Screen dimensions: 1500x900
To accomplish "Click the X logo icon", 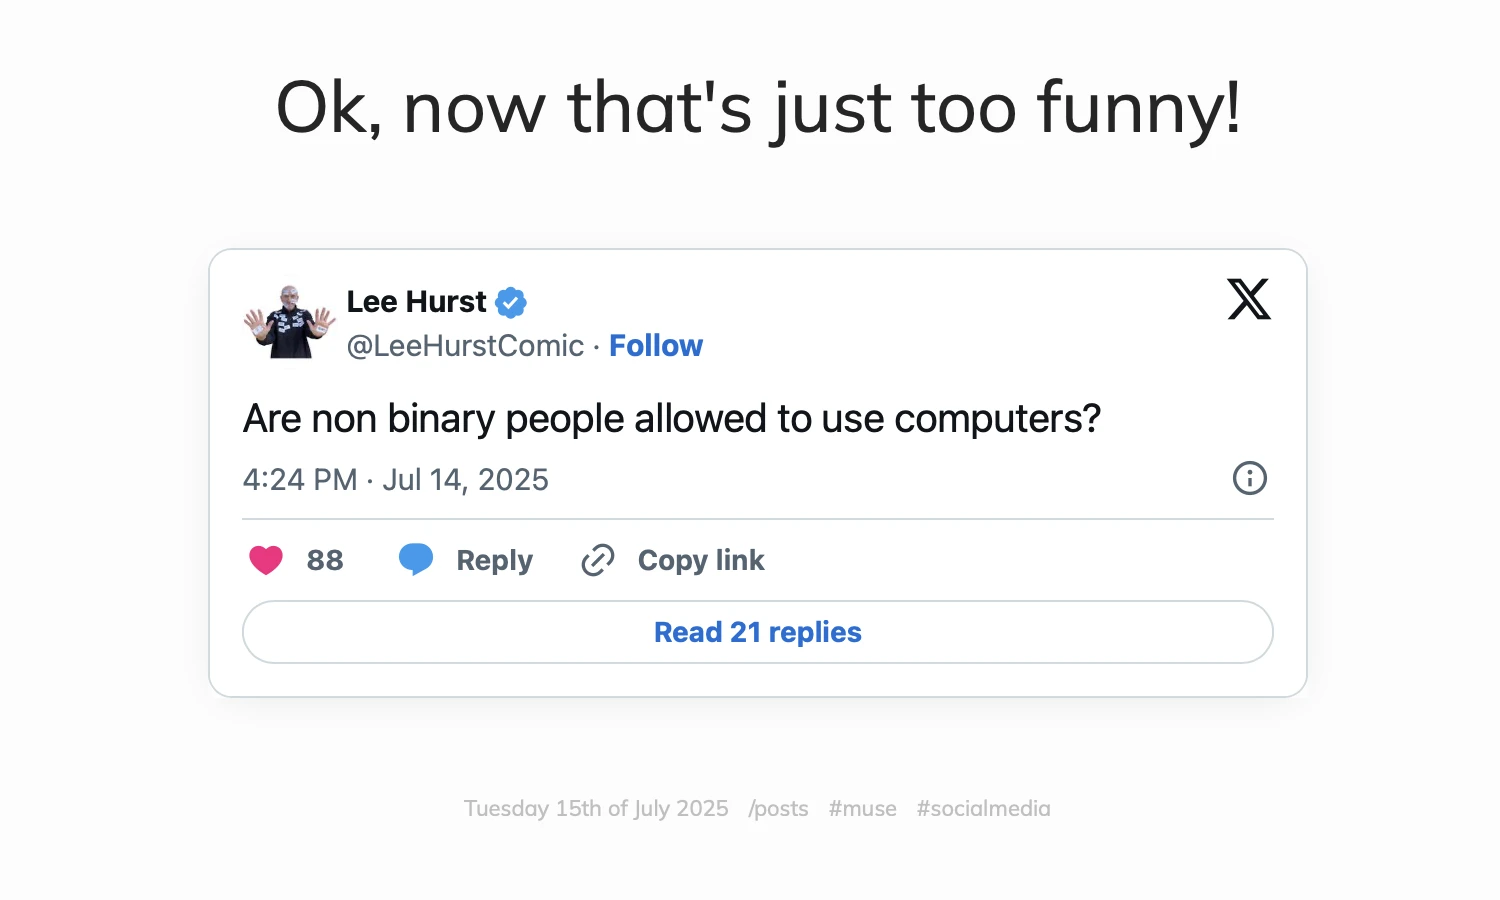I will pyautogui.click(x=1249, y=299).
